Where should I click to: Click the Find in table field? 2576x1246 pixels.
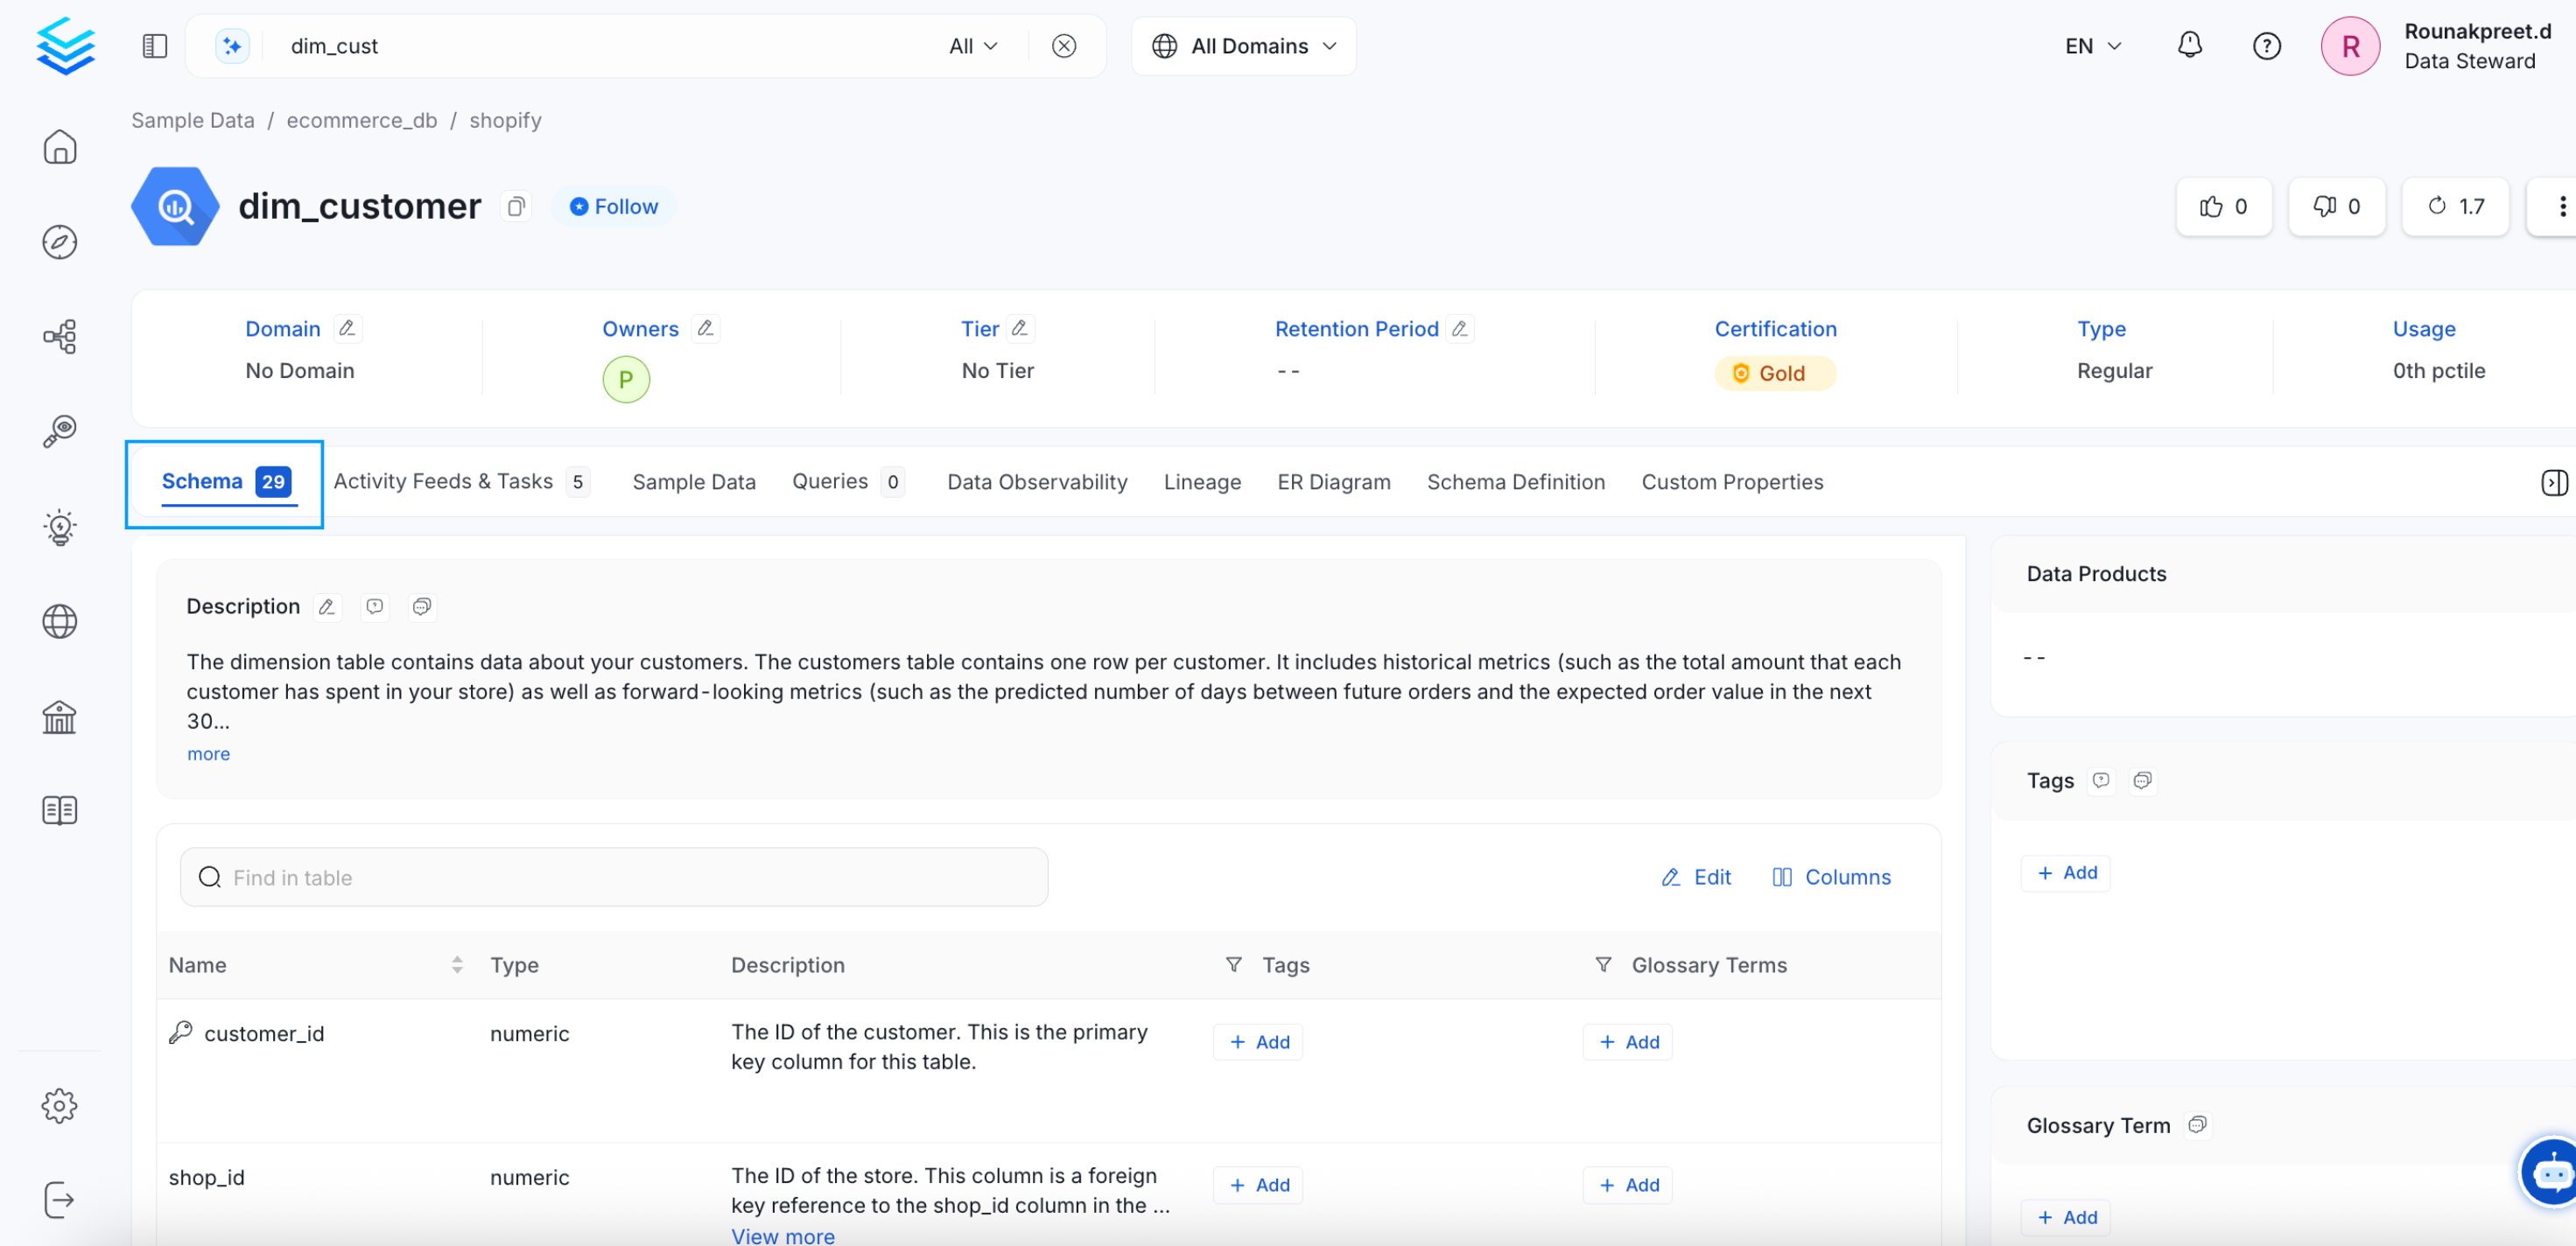614,877
